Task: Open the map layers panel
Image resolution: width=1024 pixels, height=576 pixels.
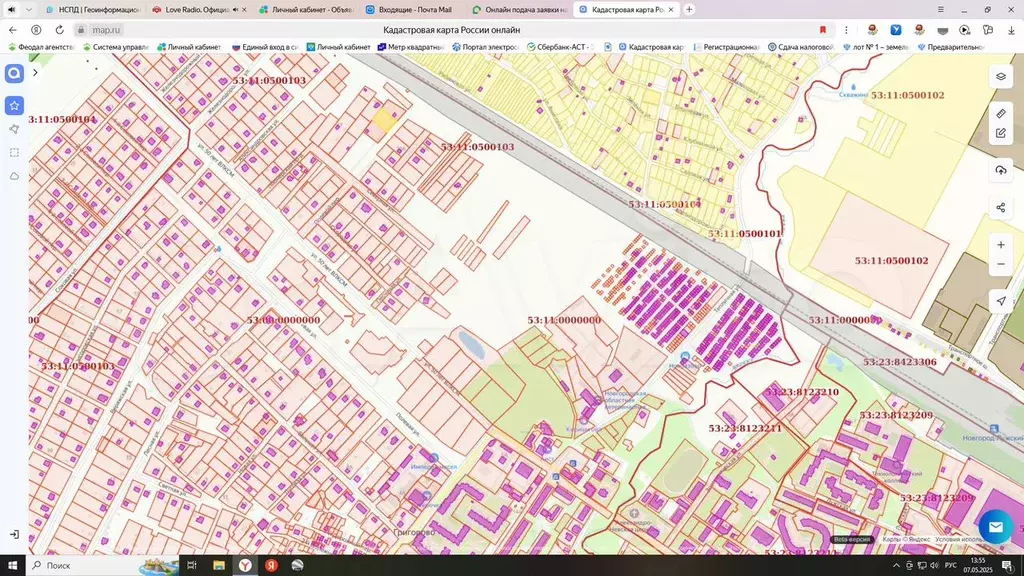Action: [1000, 76]
